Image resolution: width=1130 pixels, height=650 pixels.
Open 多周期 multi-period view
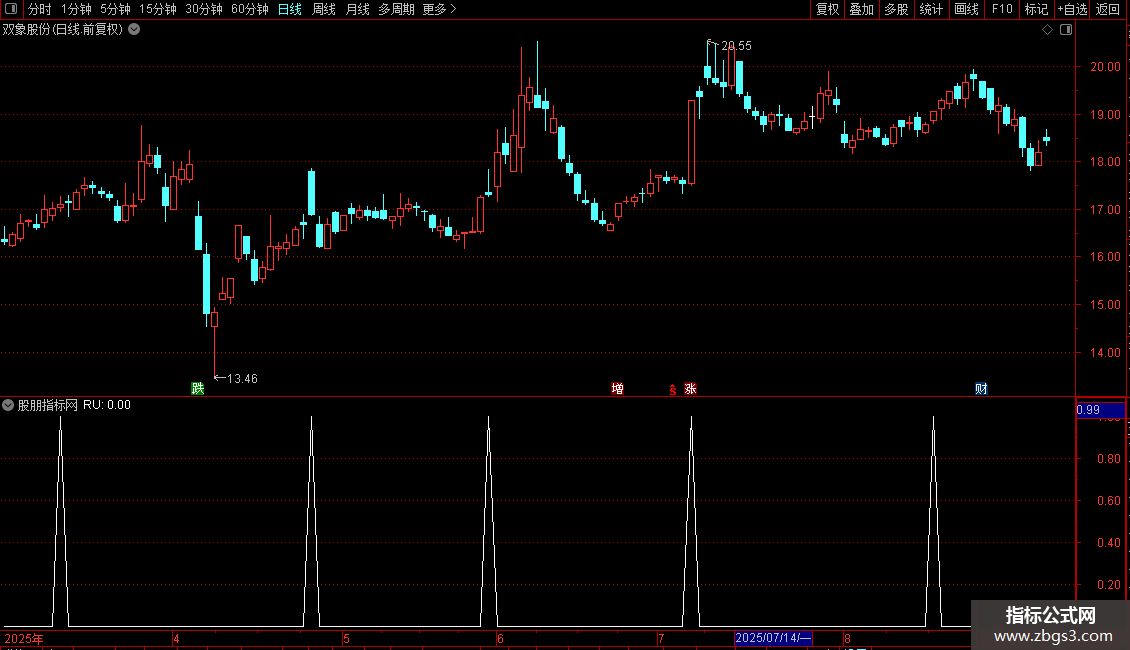[396, 9]
